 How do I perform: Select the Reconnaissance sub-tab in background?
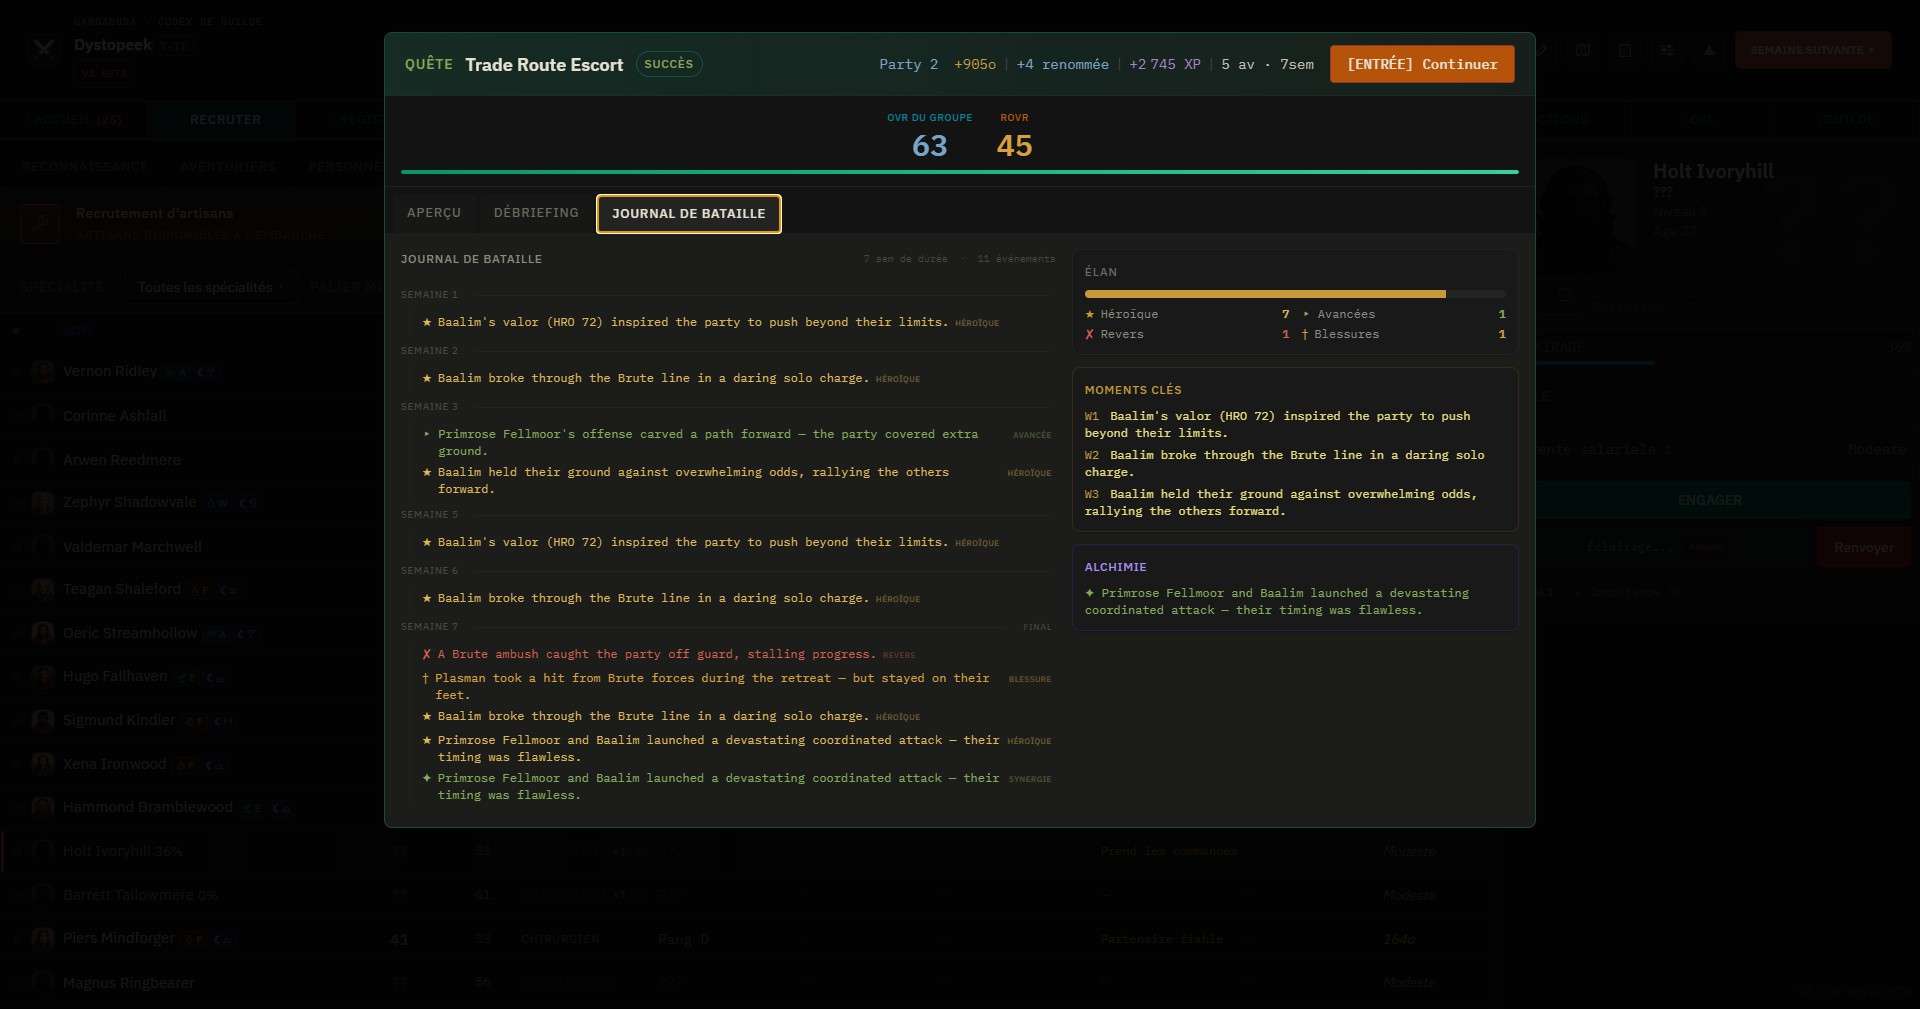(84, 166)
